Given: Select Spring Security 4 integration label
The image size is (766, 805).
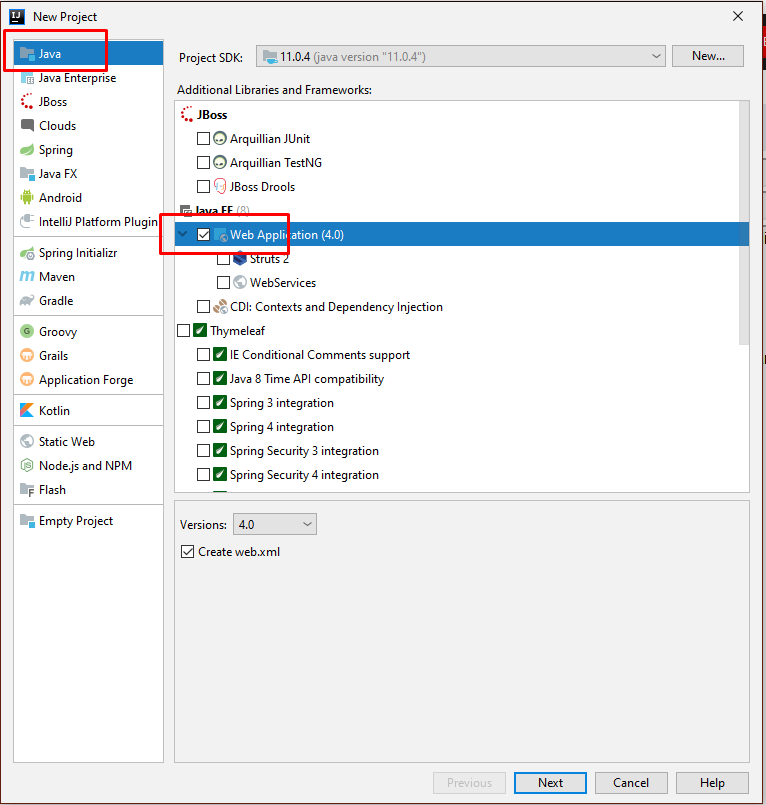Looking at the screenshot, I should point(304,474).
